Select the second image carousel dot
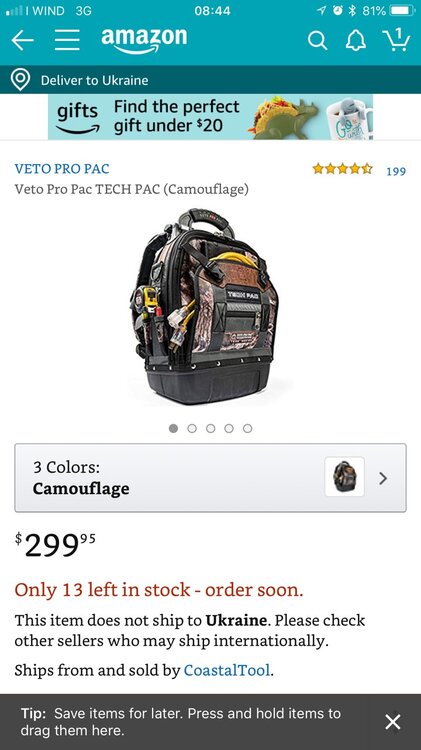This screenshot has width=421, height=750. pyautogui.click(x=192, y=429)
